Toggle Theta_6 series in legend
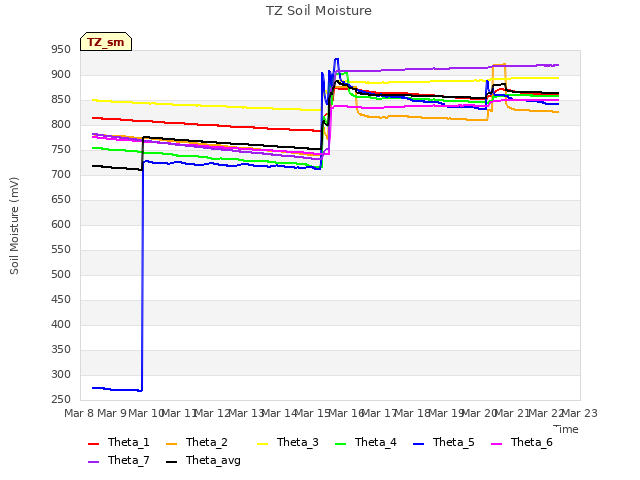 coord(522,442)
